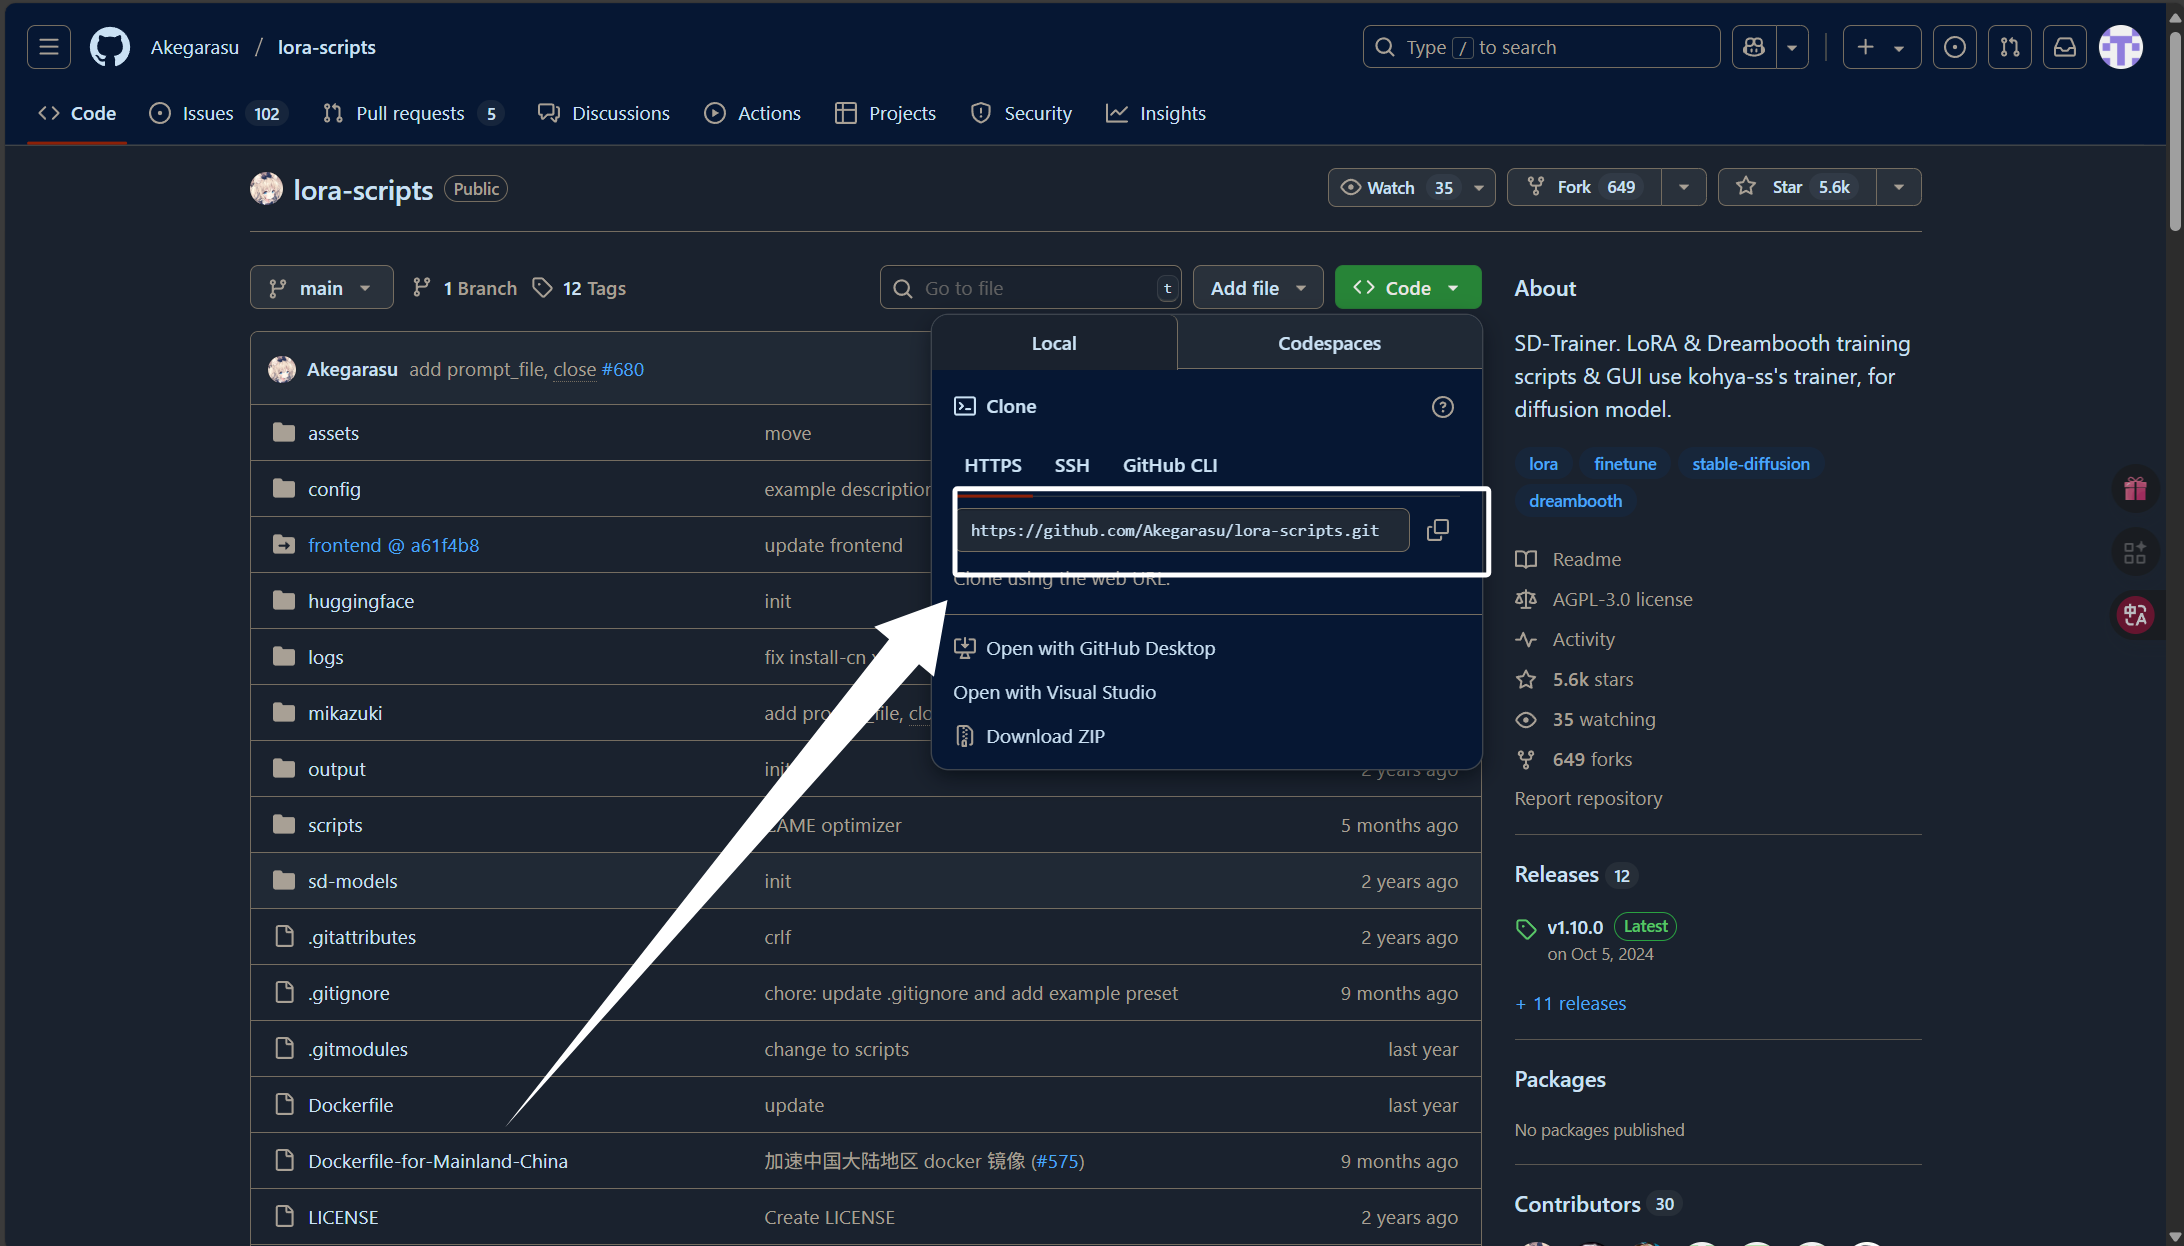Image resolution: width=2184 pixels, height=1246 pixels.
Task: Open the Readme link in About
Action: click(x=1569, y=559)
